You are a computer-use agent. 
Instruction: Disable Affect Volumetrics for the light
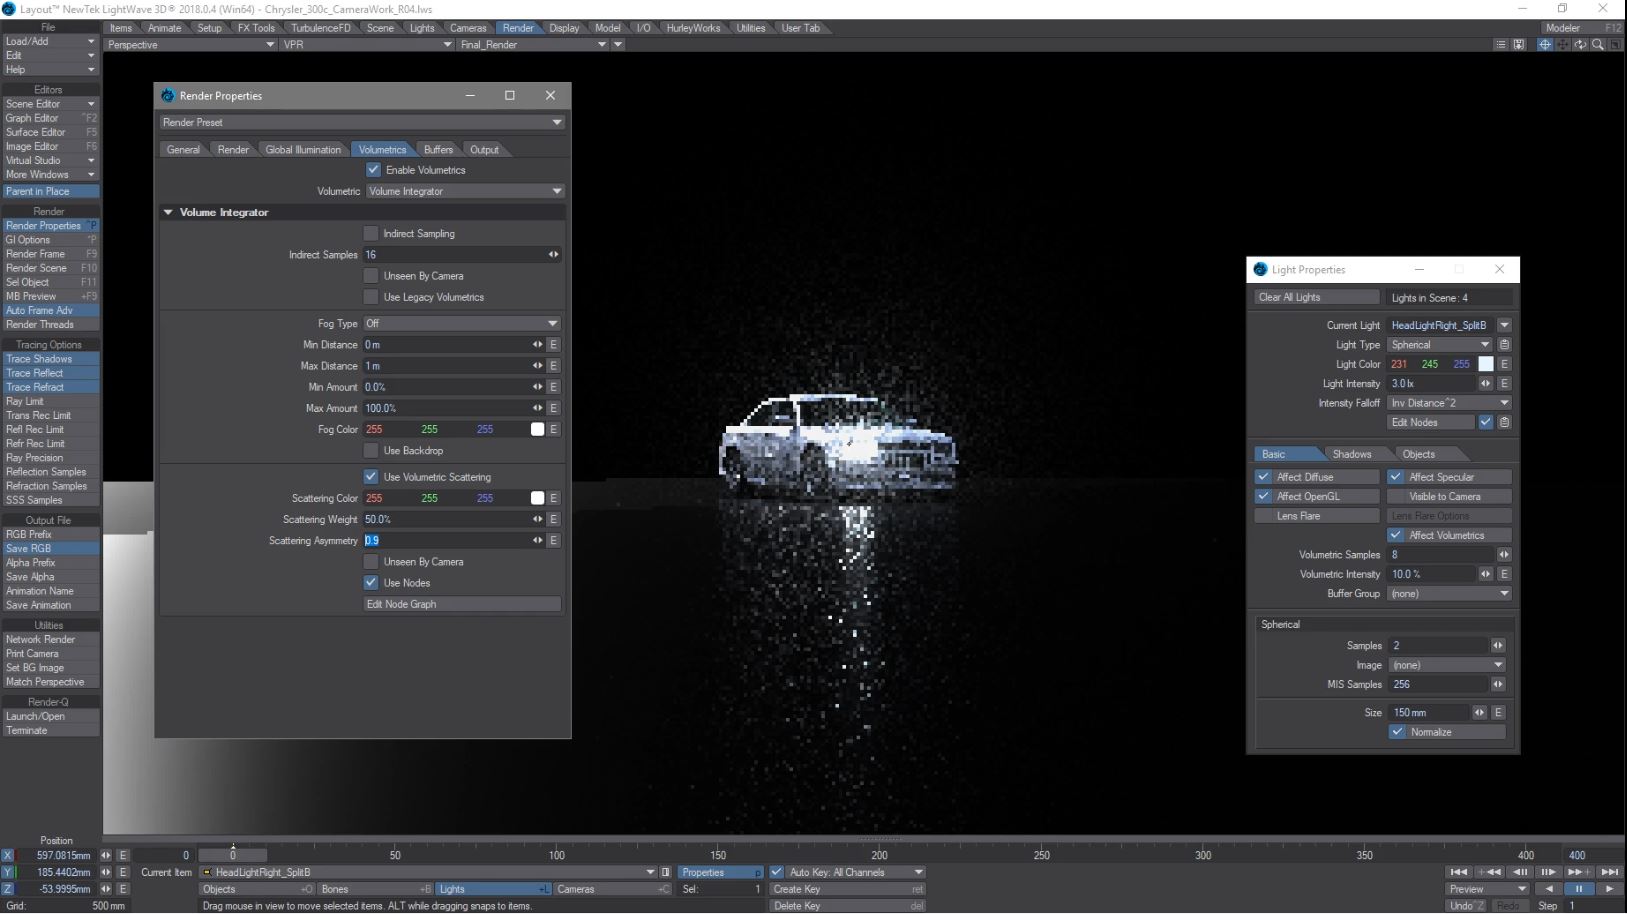click(1396, 536)
